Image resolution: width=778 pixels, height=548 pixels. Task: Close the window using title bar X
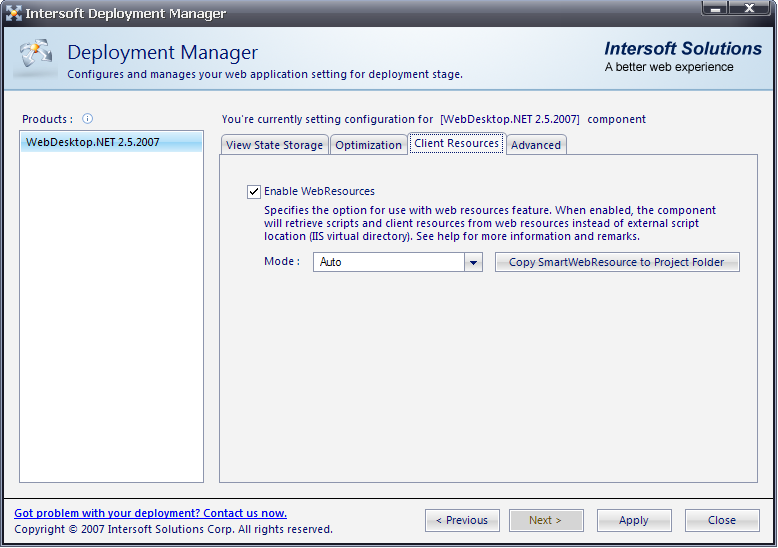[748, 9]
